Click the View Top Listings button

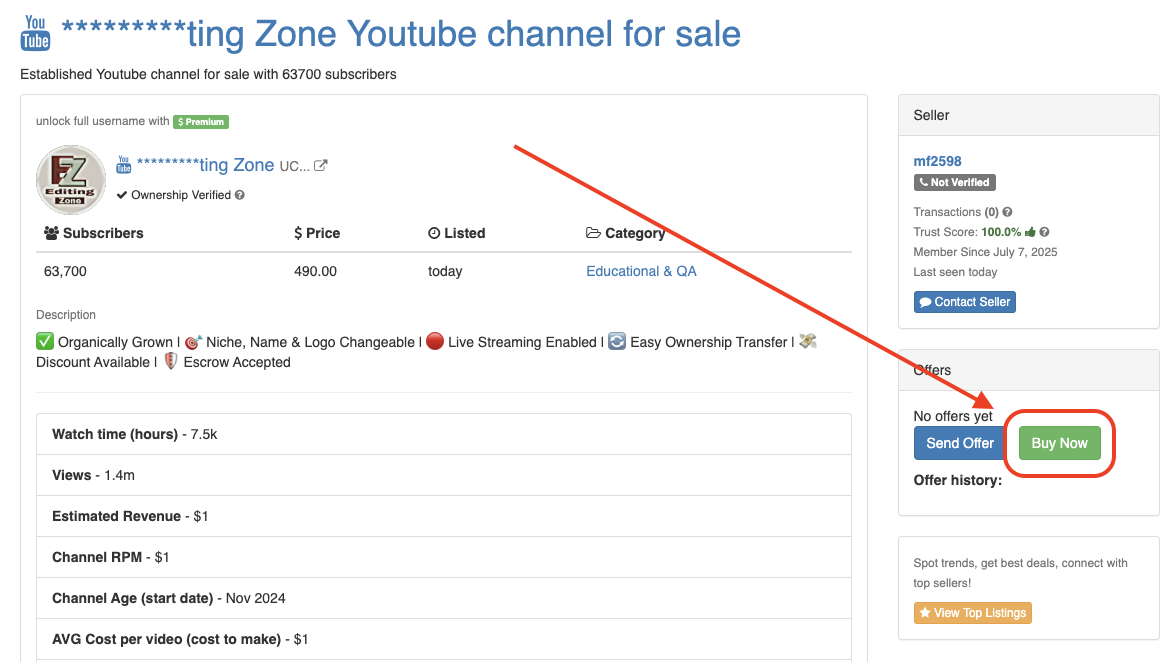tap(972, 613)
